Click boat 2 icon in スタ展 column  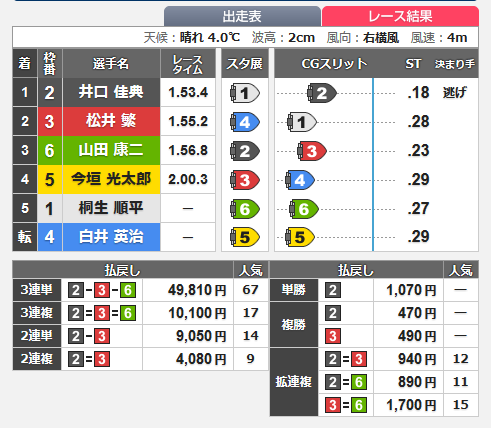(245, 151)
